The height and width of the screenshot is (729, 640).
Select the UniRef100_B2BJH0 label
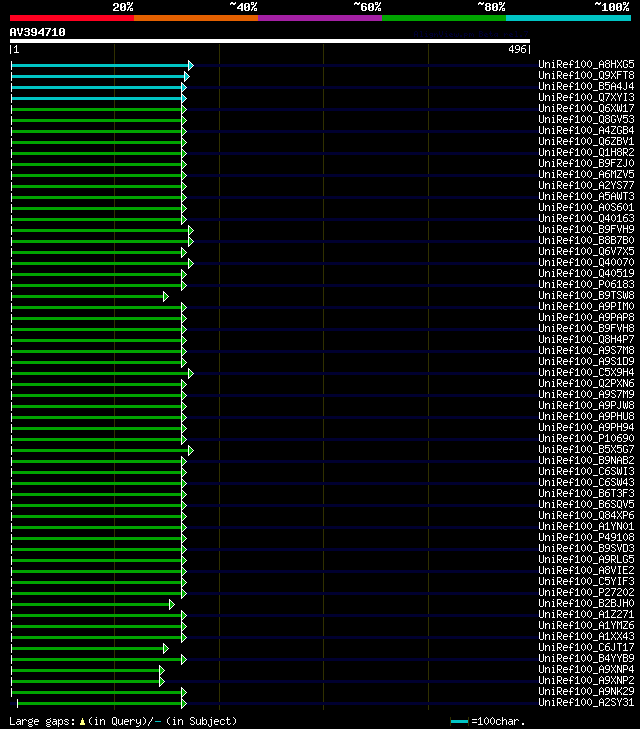click(x=586, y=603)
